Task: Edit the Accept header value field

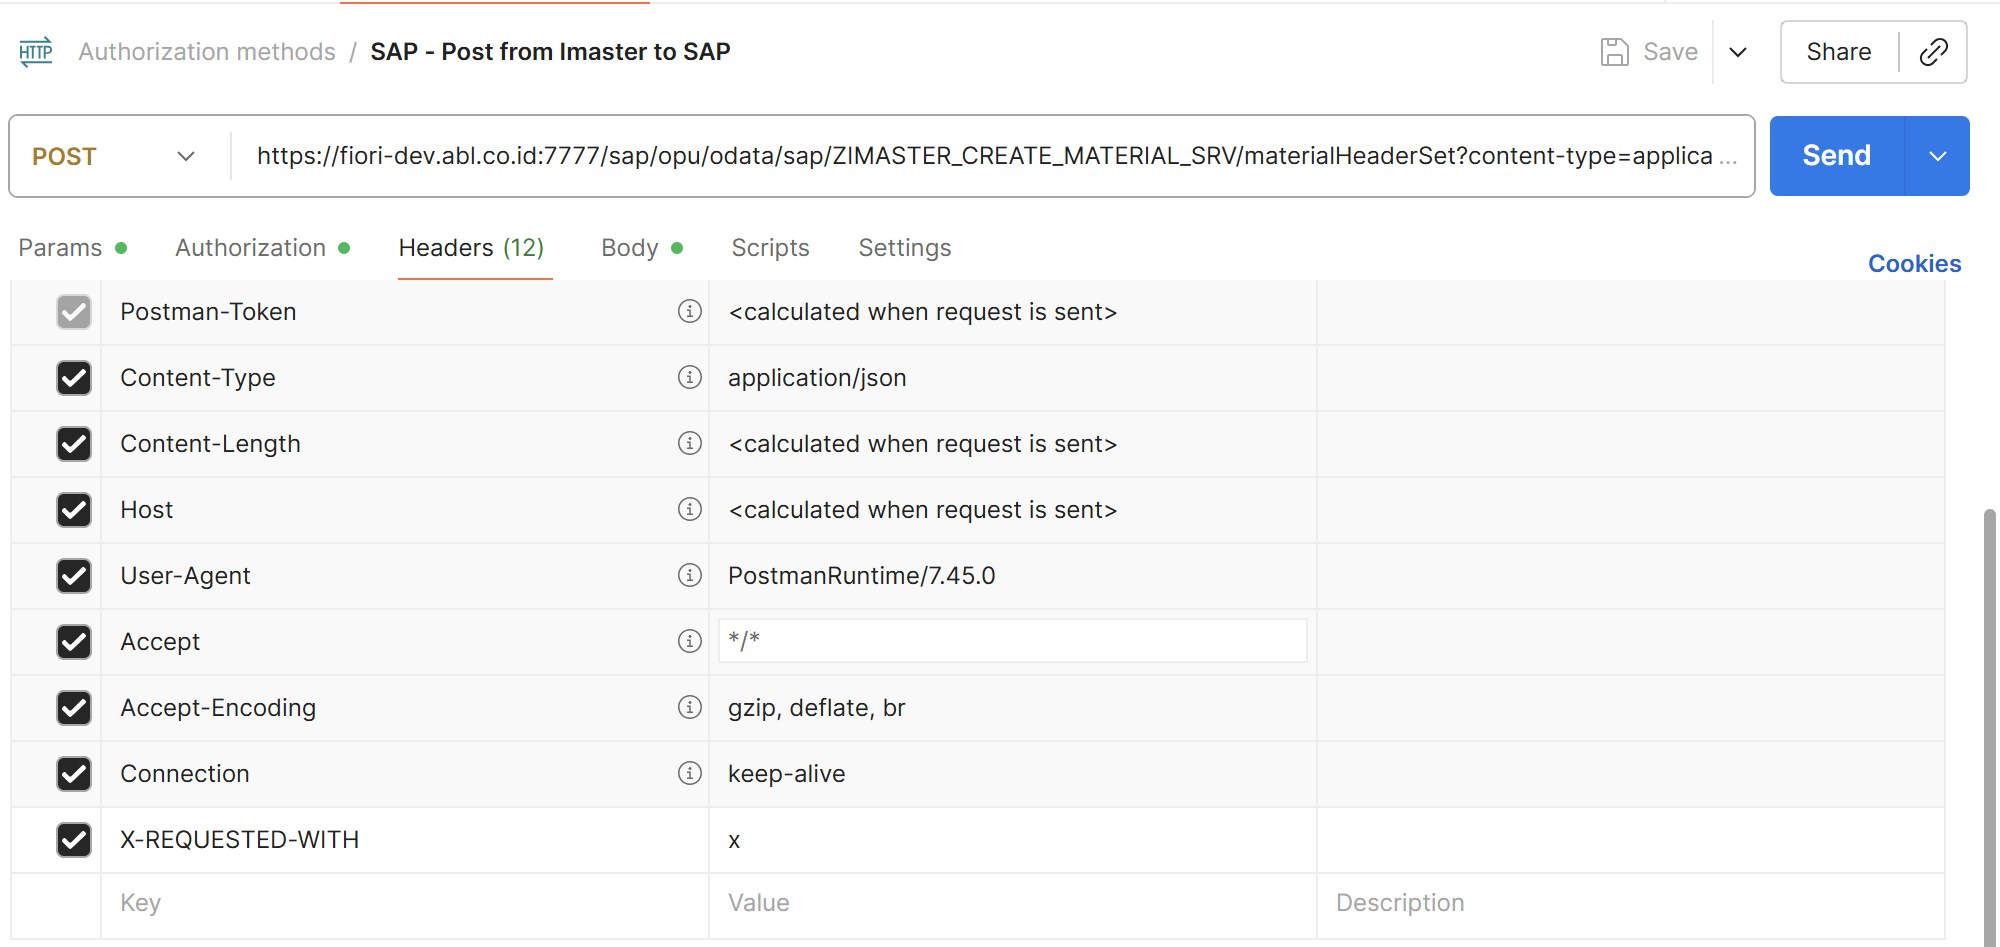Action: [1012, 641]
